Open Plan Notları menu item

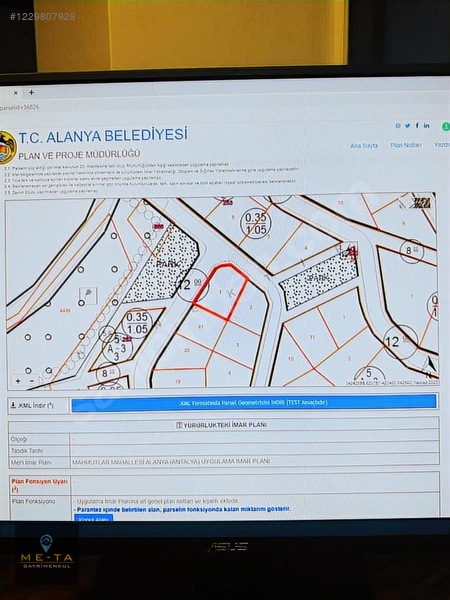tap(406, 145)
